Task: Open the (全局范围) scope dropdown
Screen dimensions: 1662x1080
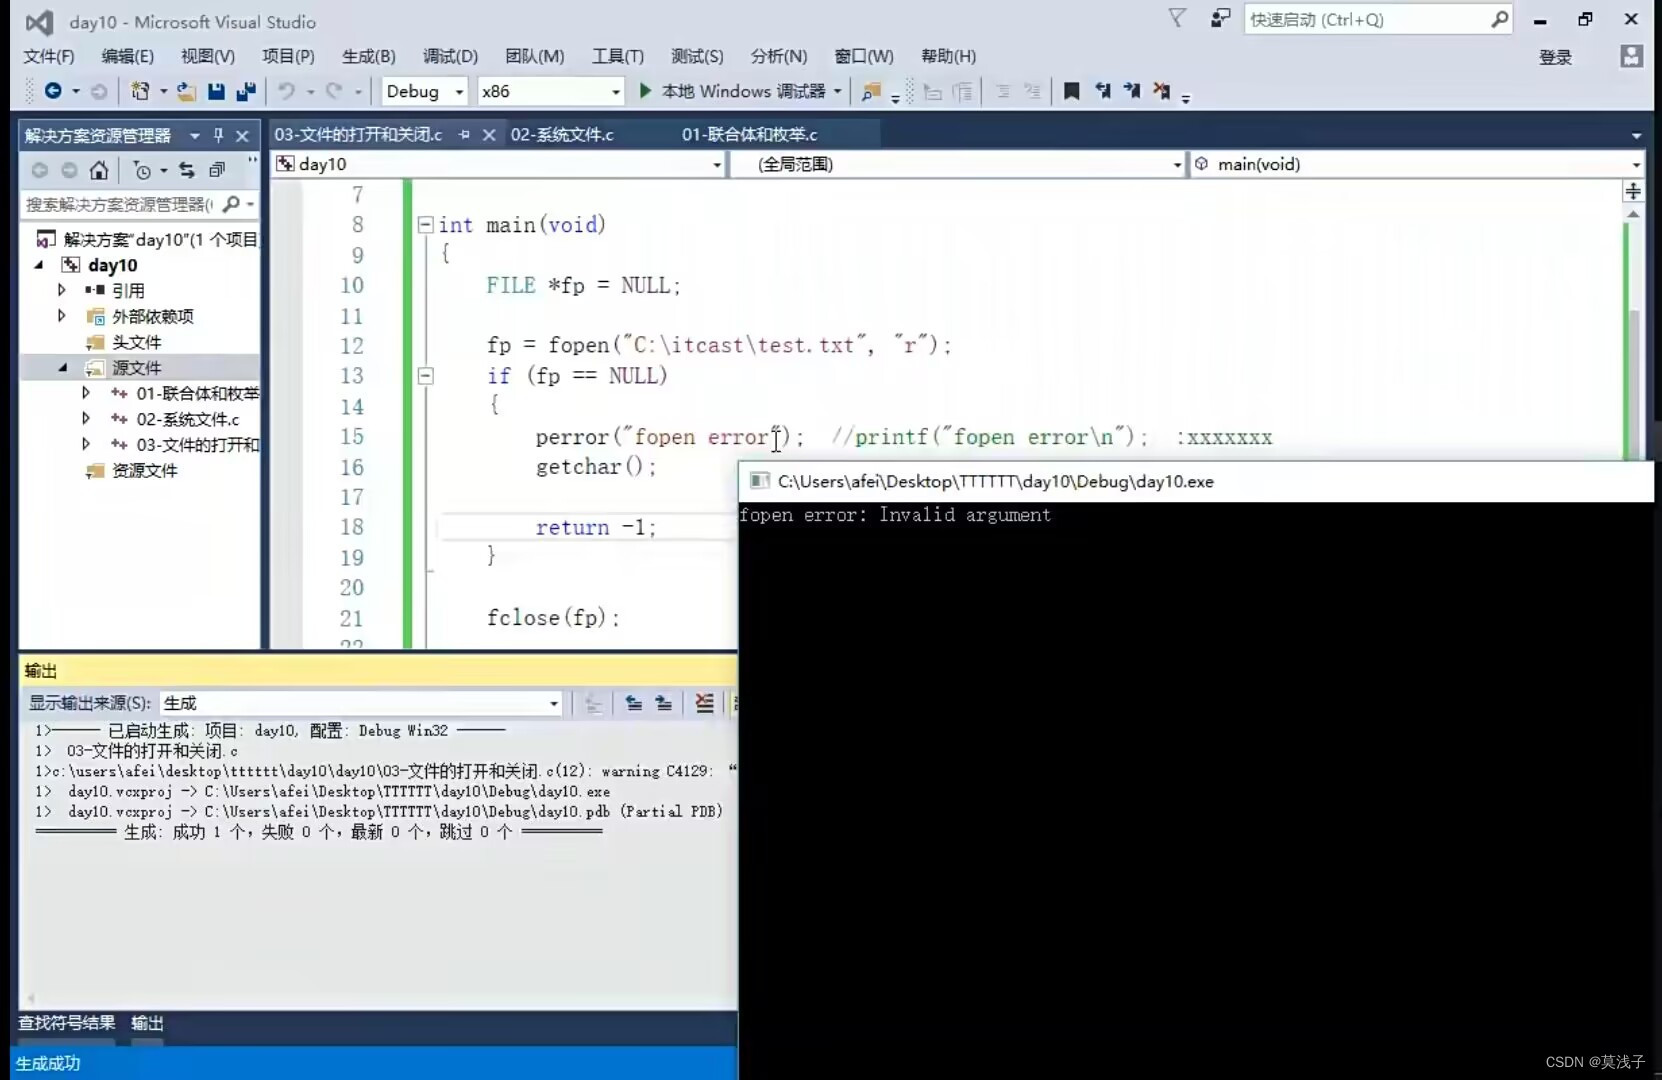Action: [958, 164]
